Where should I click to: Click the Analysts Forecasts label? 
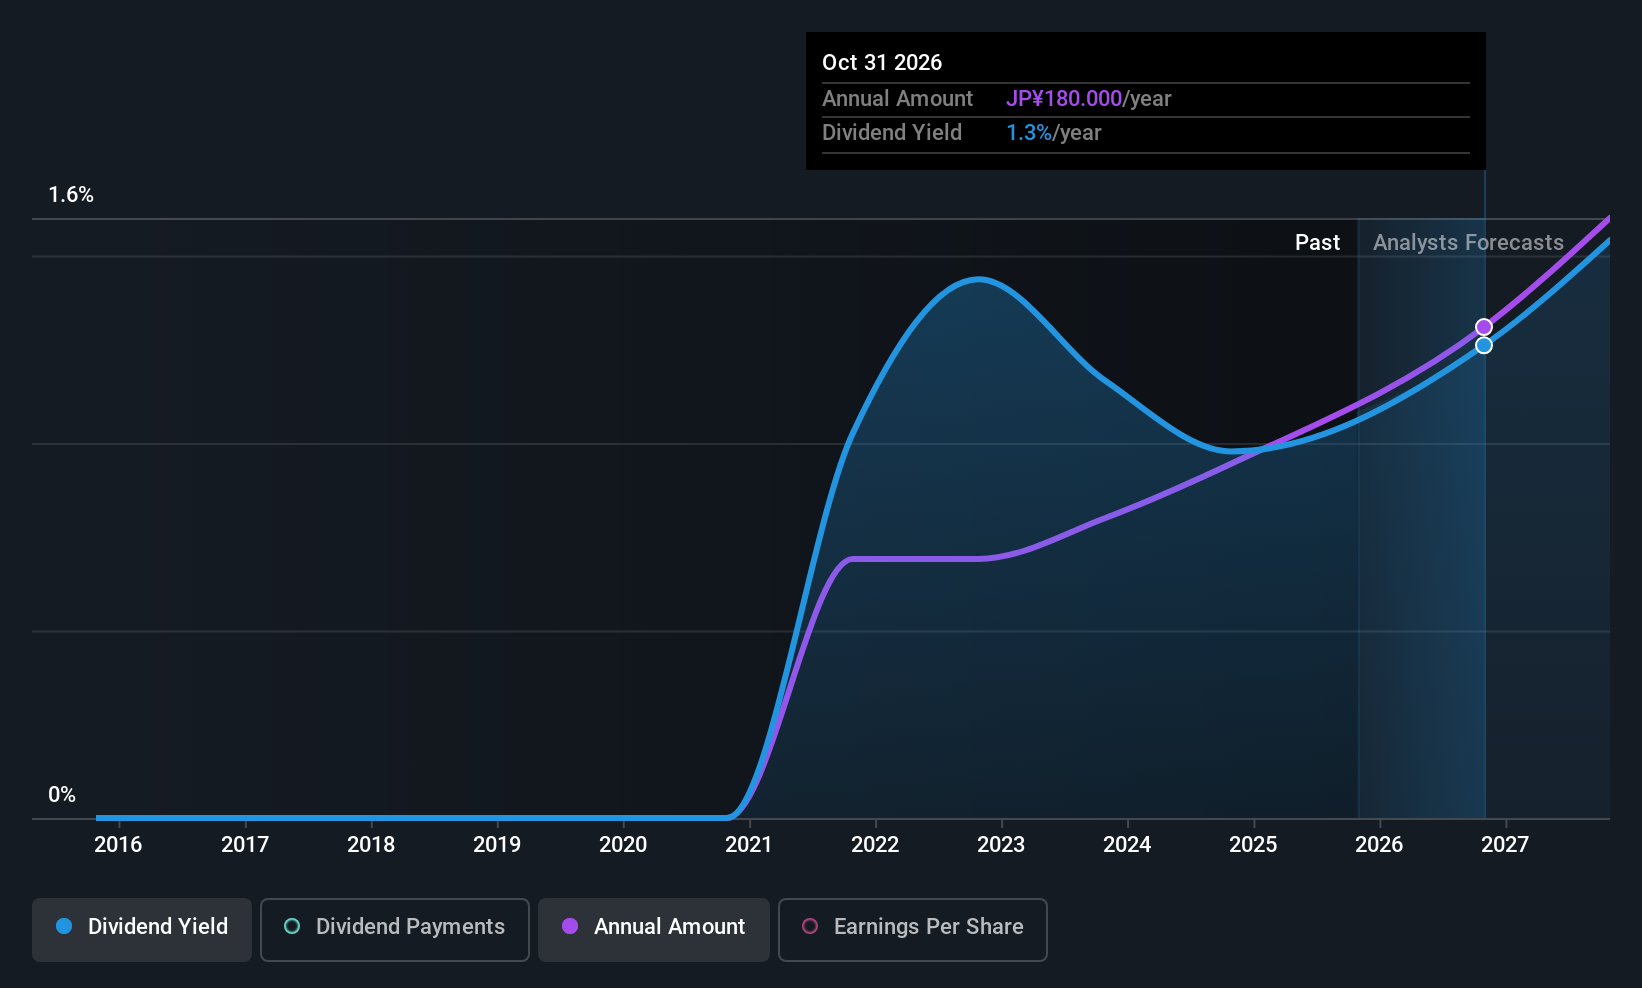coord(1468,243)
